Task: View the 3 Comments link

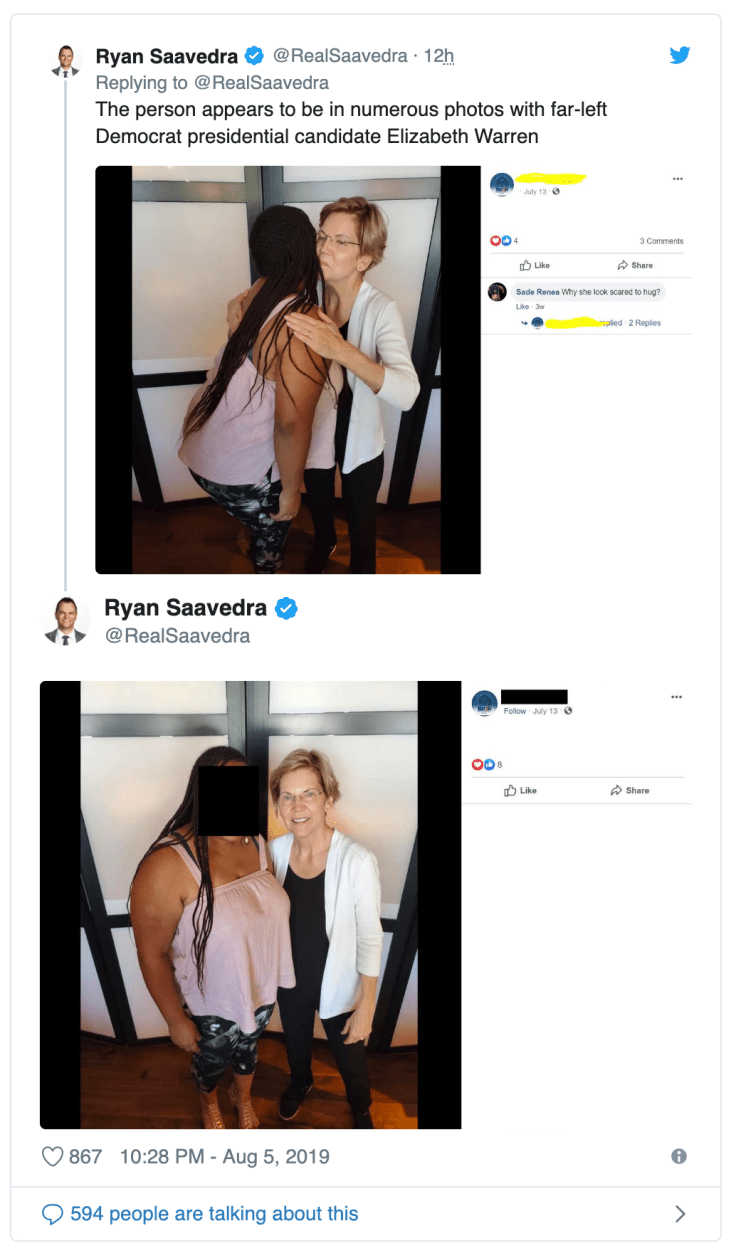Action: point(661,240)
